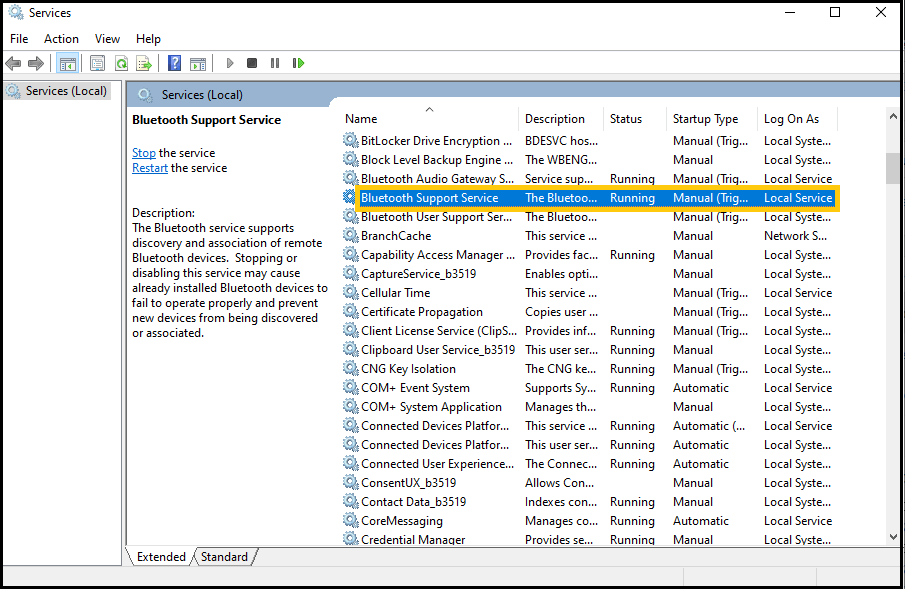Screen dimensions: 905x589
Task: Select Services (Local) in the console tree
Action: click(65, 91)
